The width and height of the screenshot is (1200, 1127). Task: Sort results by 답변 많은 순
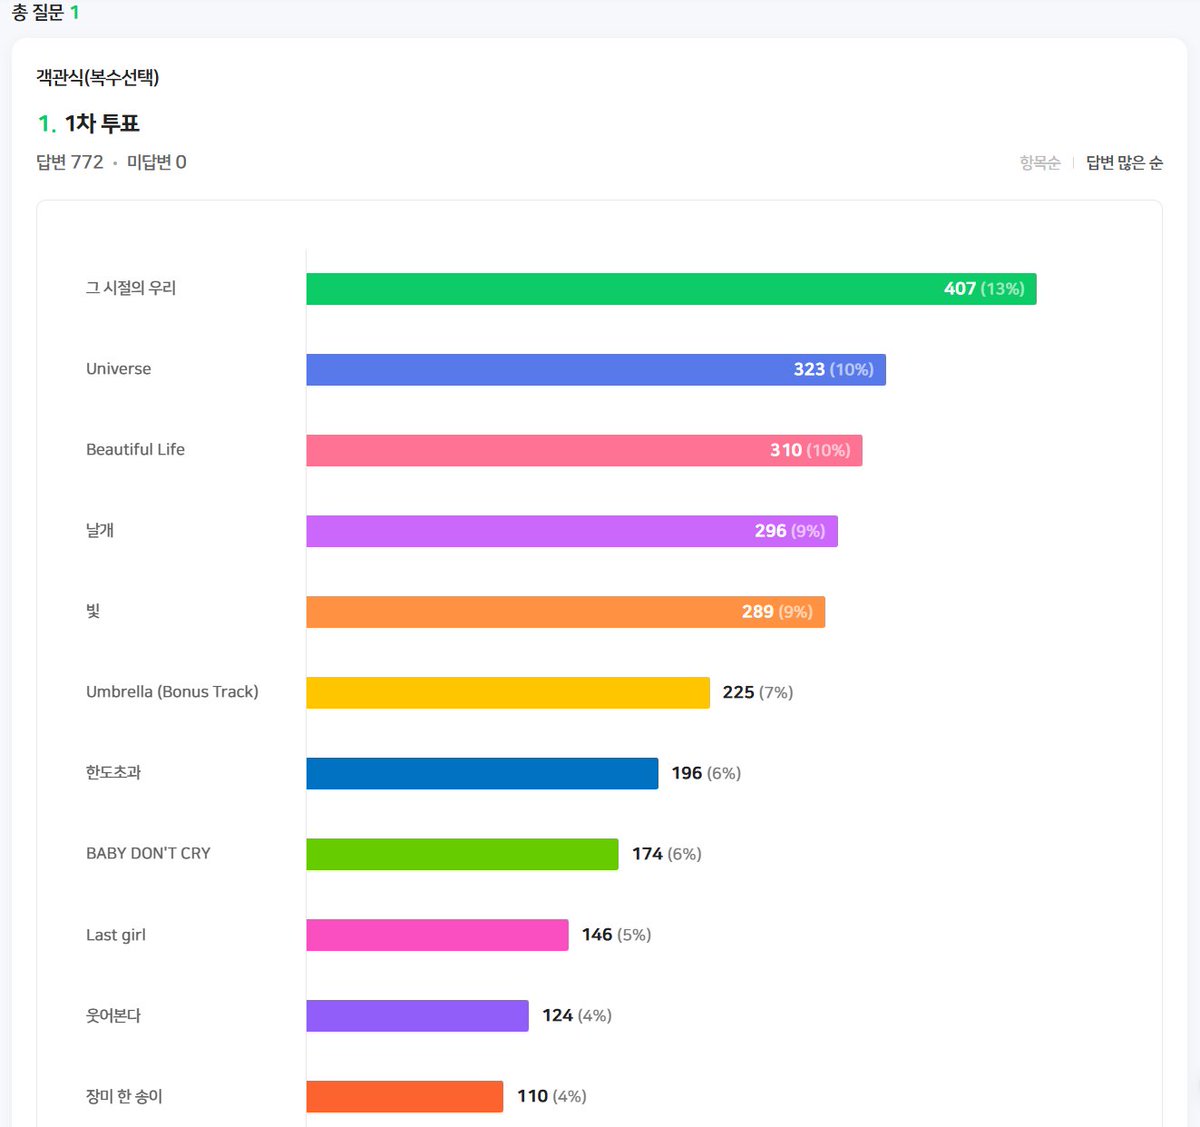click(1125, 163)
